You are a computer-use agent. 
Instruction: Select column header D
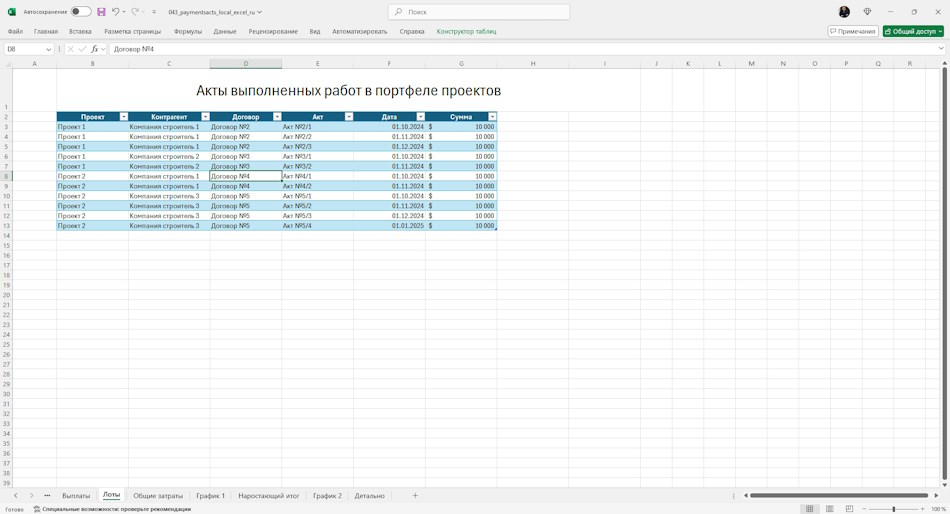[245, 64]
